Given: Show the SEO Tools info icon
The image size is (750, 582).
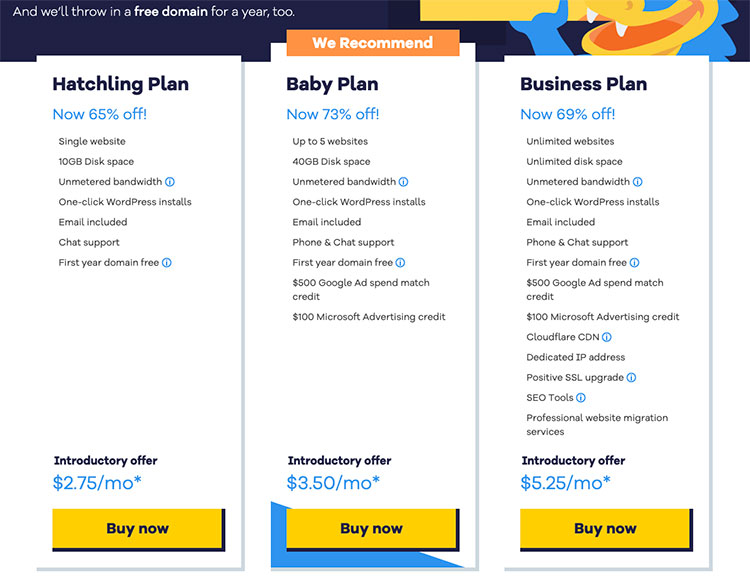Looking at the screenshot, I should tap(581, 398).
